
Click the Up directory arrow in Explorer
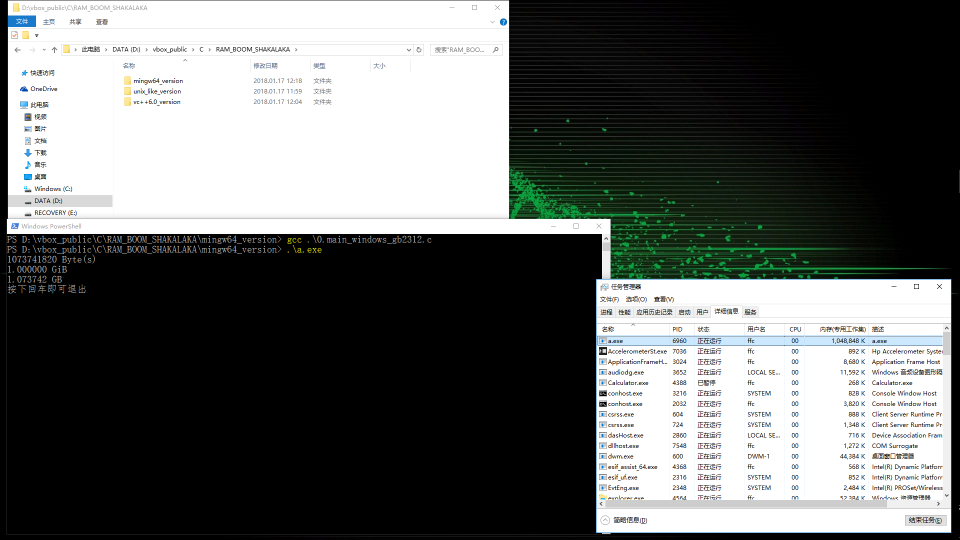53,49
